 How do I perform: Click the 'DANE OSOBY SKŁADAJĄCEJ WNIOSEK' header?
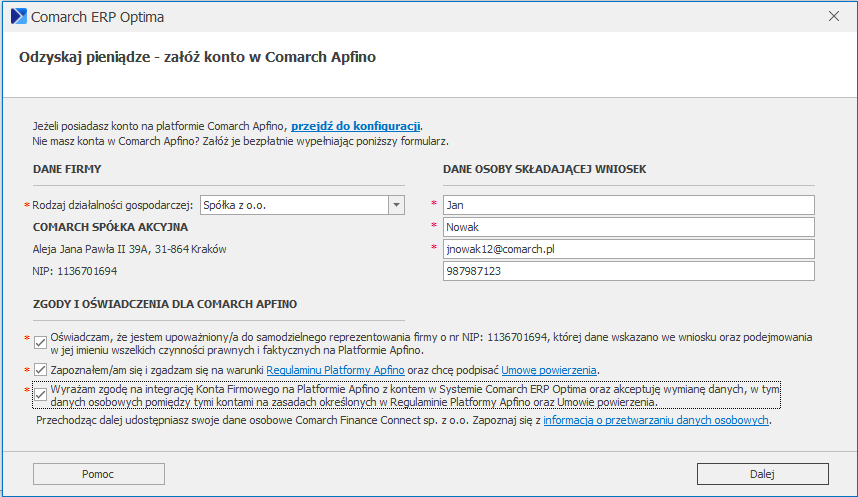[544, 169]
